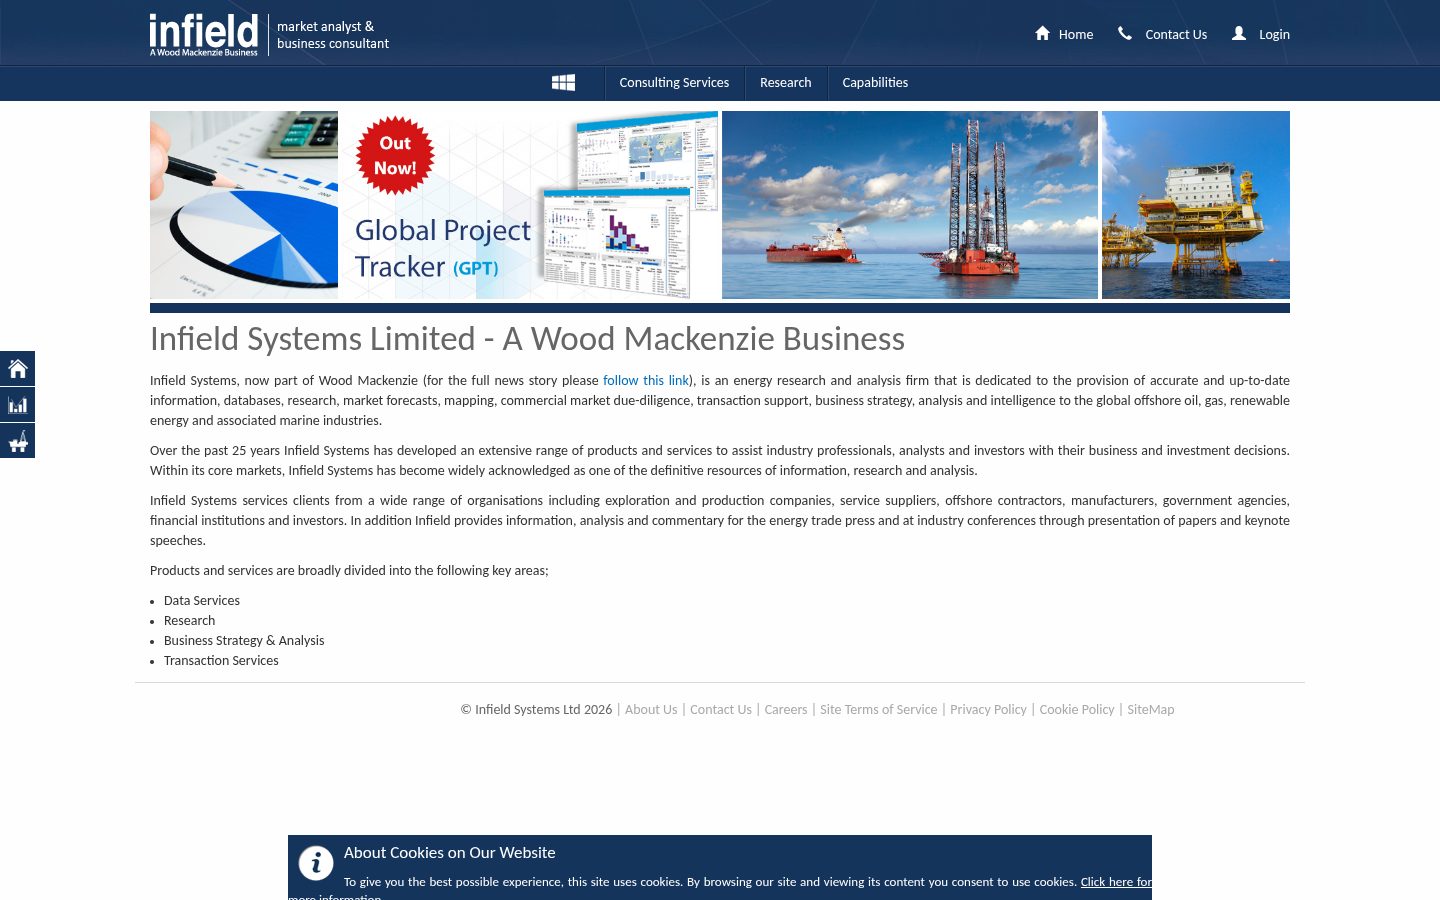1440x900 pixels.
Task: Click the sidebar bar chart icon
Action: [x=17, y=404]
